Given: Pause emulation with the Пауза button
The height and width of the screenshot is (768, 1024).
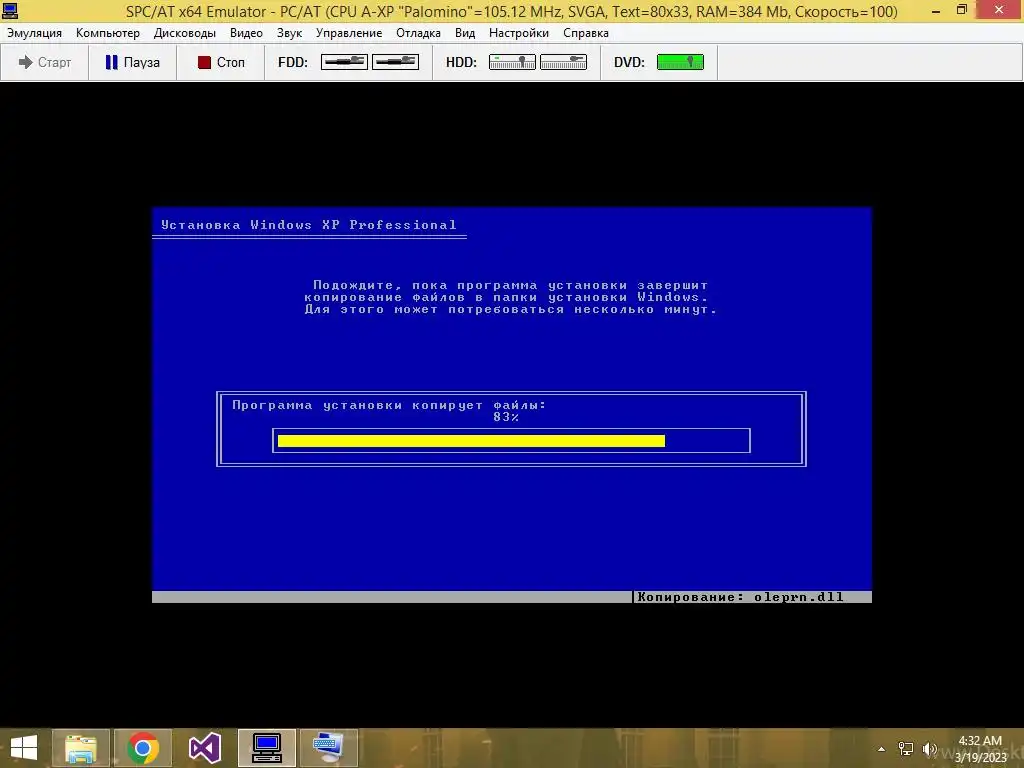Looking at the screenshot, I should (133, 62).
